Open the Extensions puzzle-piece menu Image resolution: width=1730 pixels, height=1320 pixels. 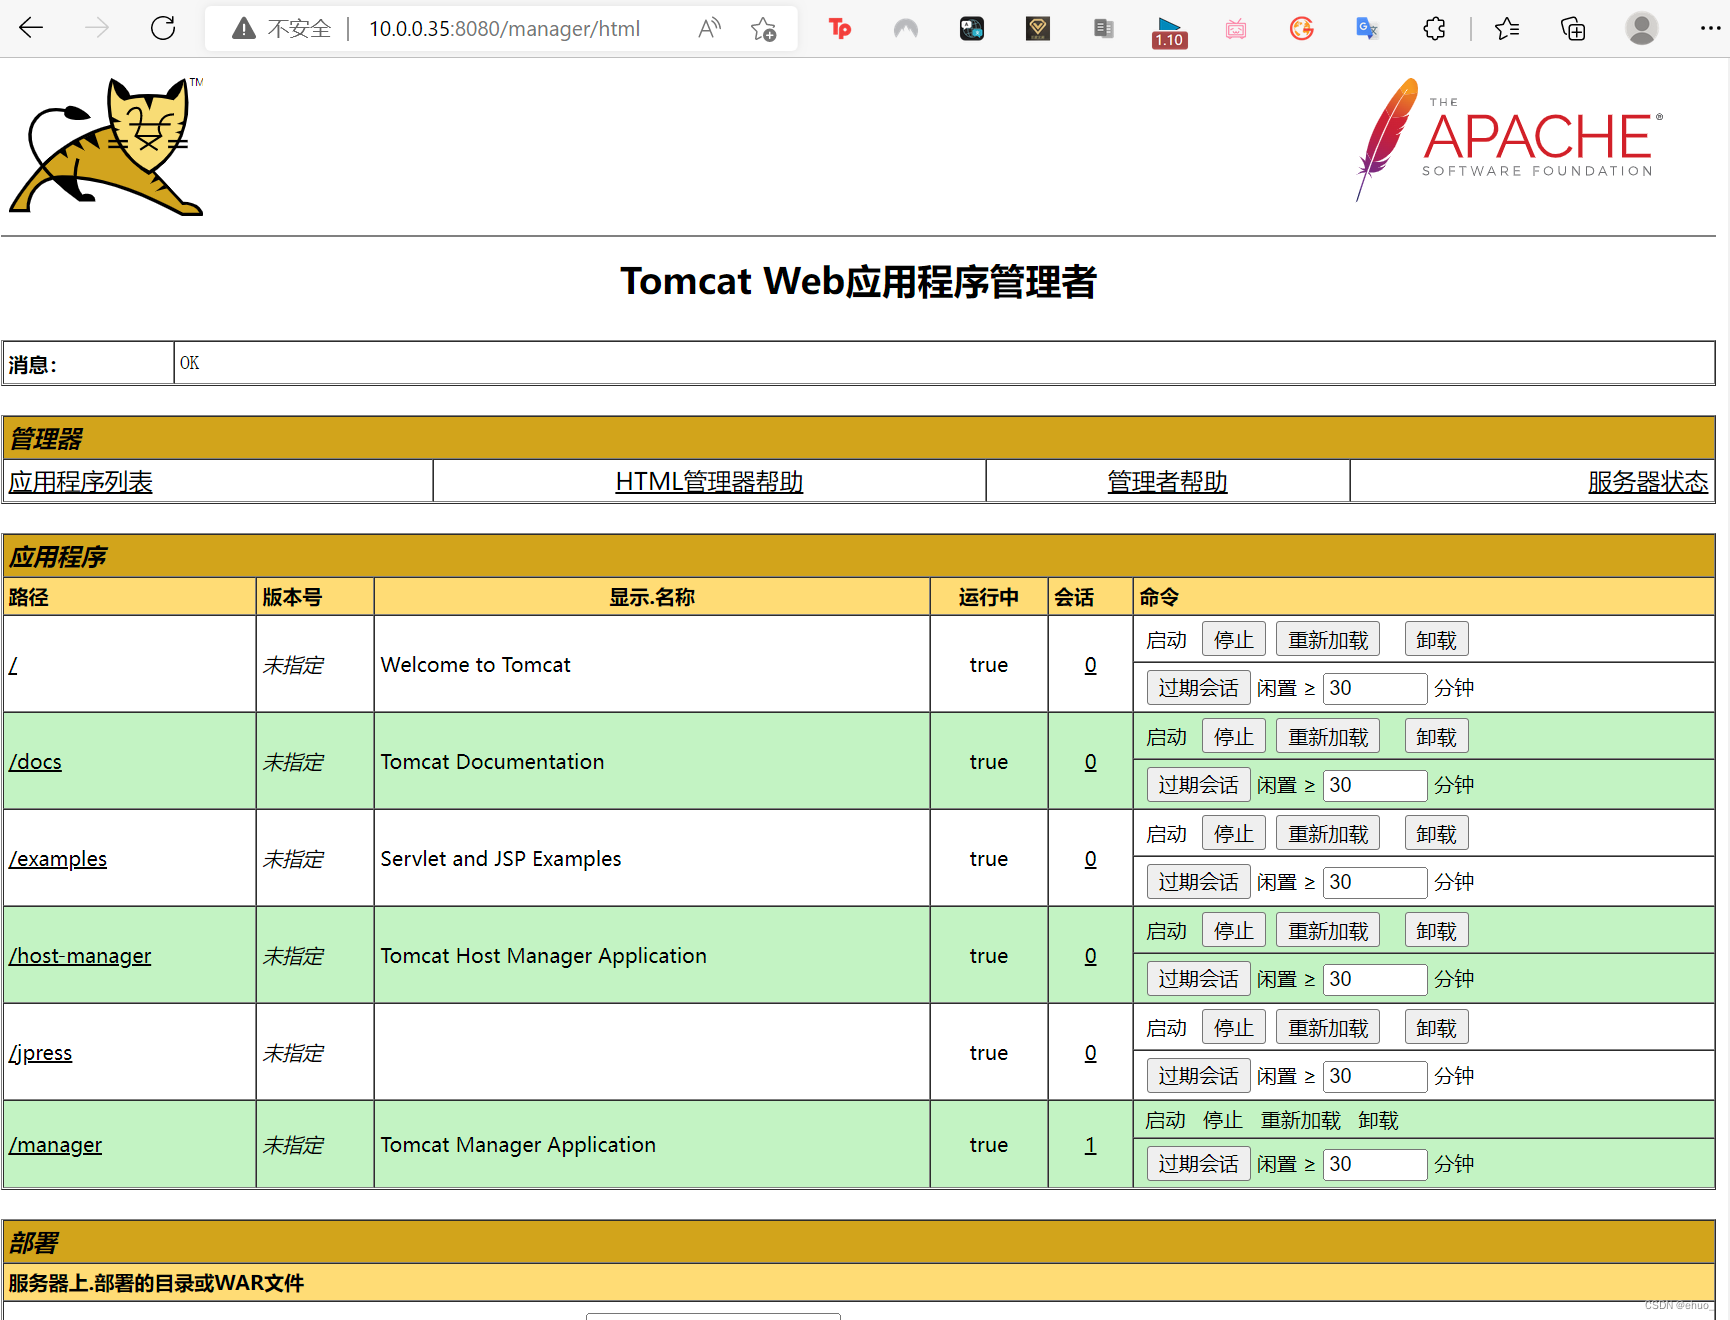click(1434, 29)
